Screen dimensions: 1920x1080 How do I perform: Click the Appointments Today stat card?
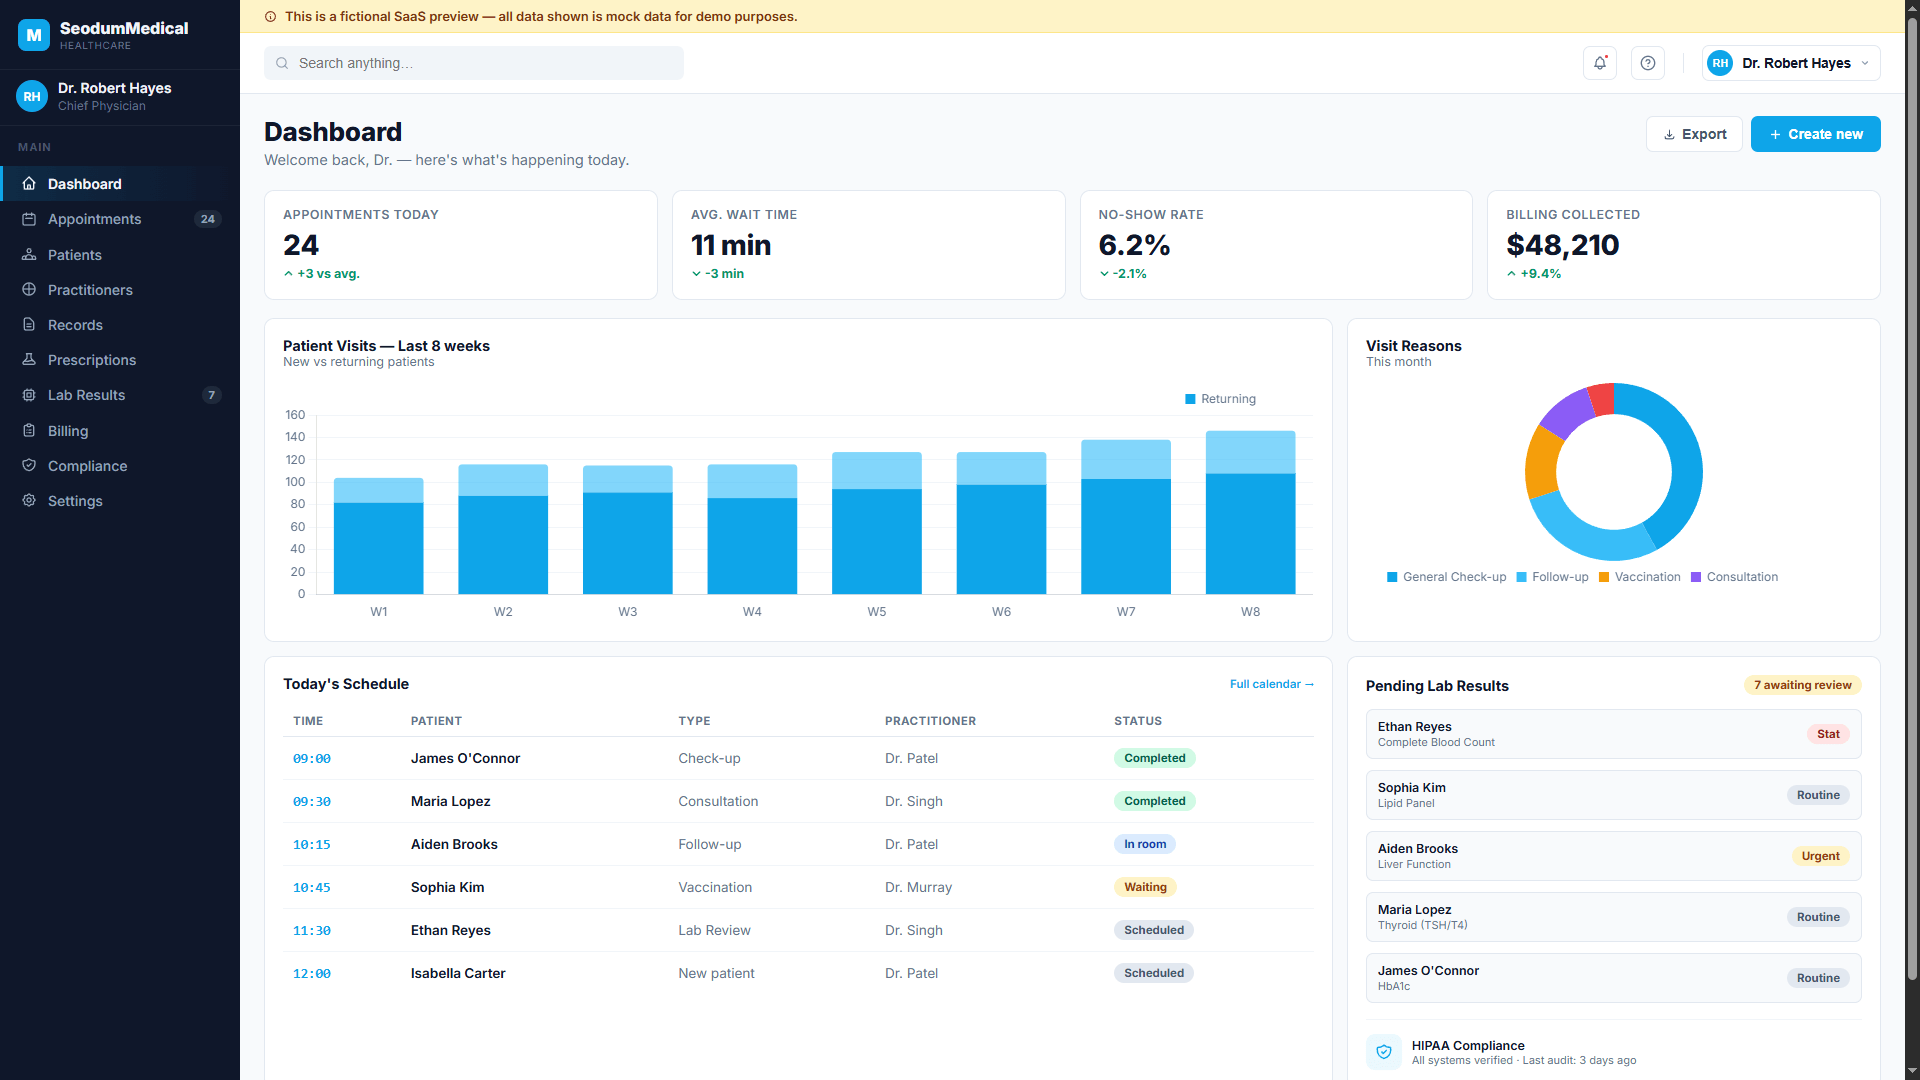(x=461, y=245)
